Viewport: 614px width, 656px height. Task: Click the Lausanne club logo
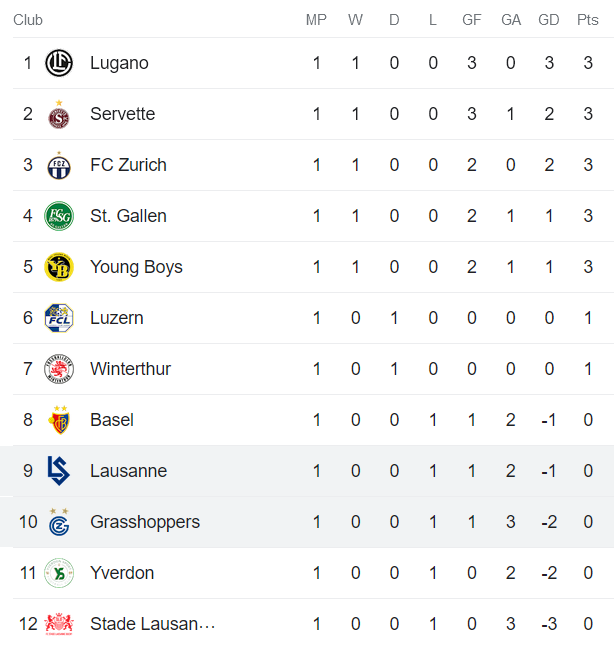(59, 471)
